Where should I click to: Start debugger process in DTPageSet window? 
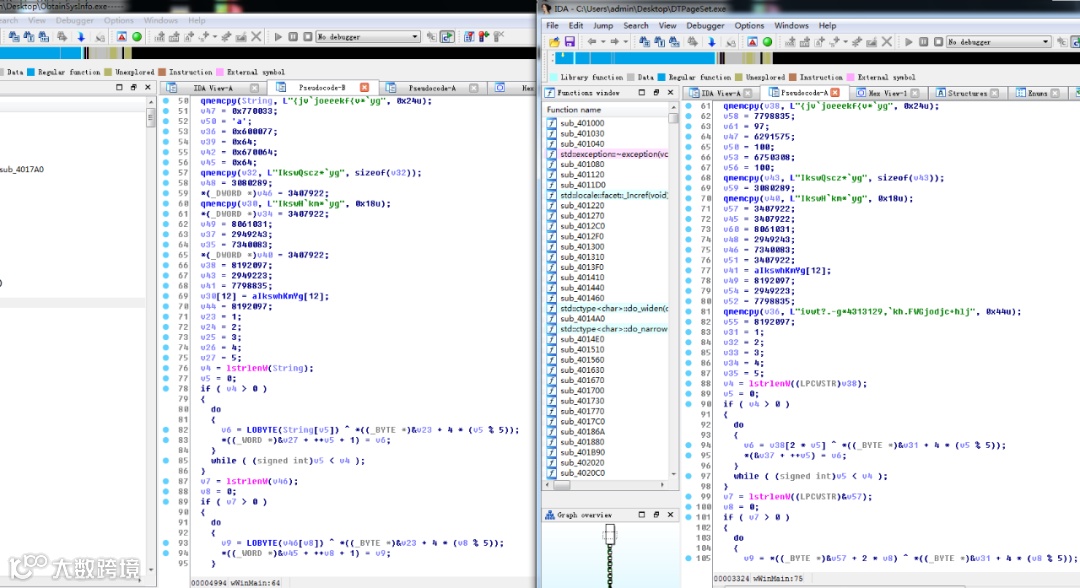[908, 42]
